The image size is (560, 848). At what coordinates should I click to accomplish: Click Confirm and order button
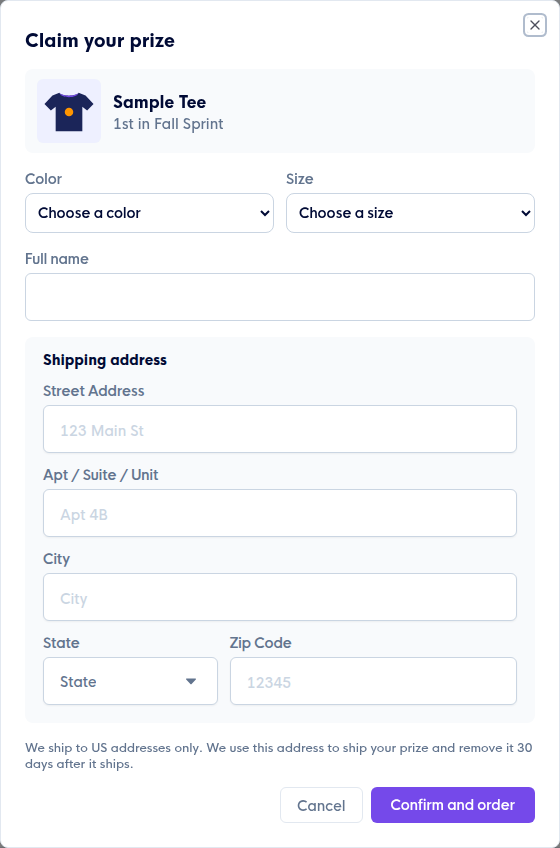453,805
